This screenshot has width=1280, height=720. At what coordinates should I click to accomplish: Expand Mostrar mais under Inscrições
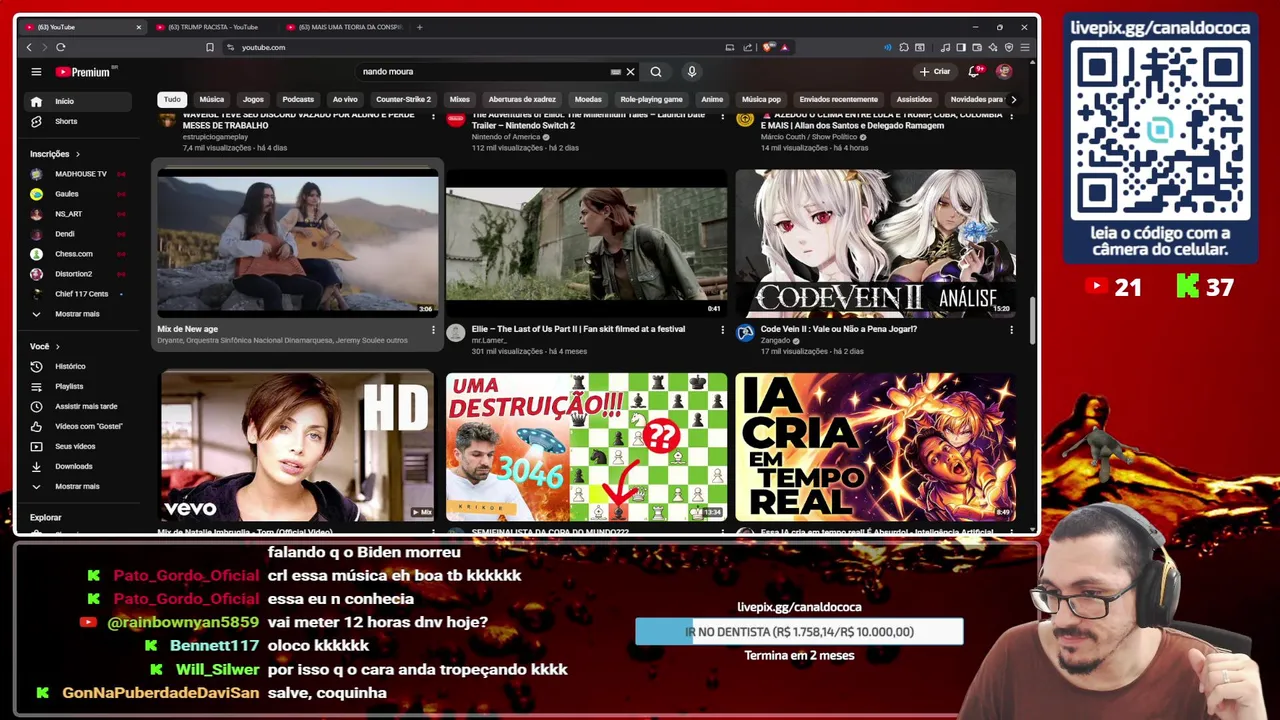[78, 314]
